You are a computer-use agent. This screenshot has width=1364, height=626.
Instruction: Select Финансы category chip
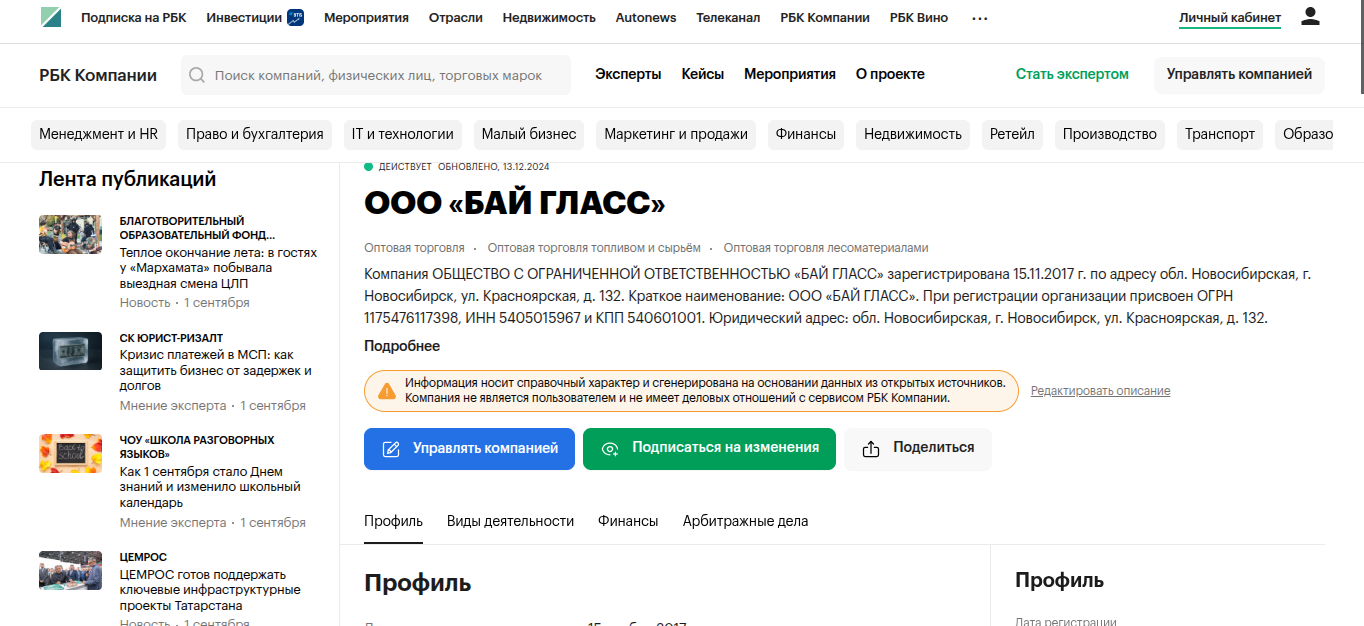(806, 134)
